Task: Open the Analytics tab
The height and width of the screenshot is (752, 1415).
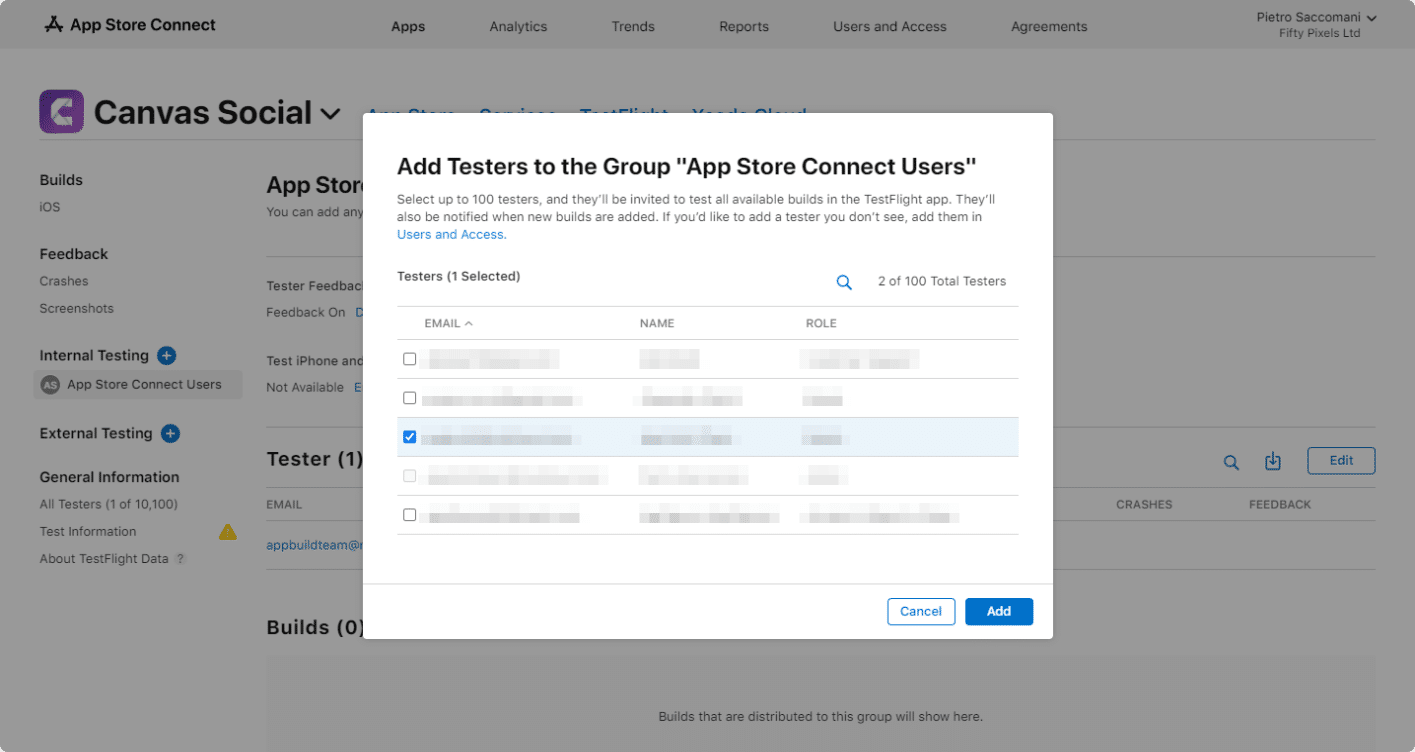Action: [x=518, y=27]
